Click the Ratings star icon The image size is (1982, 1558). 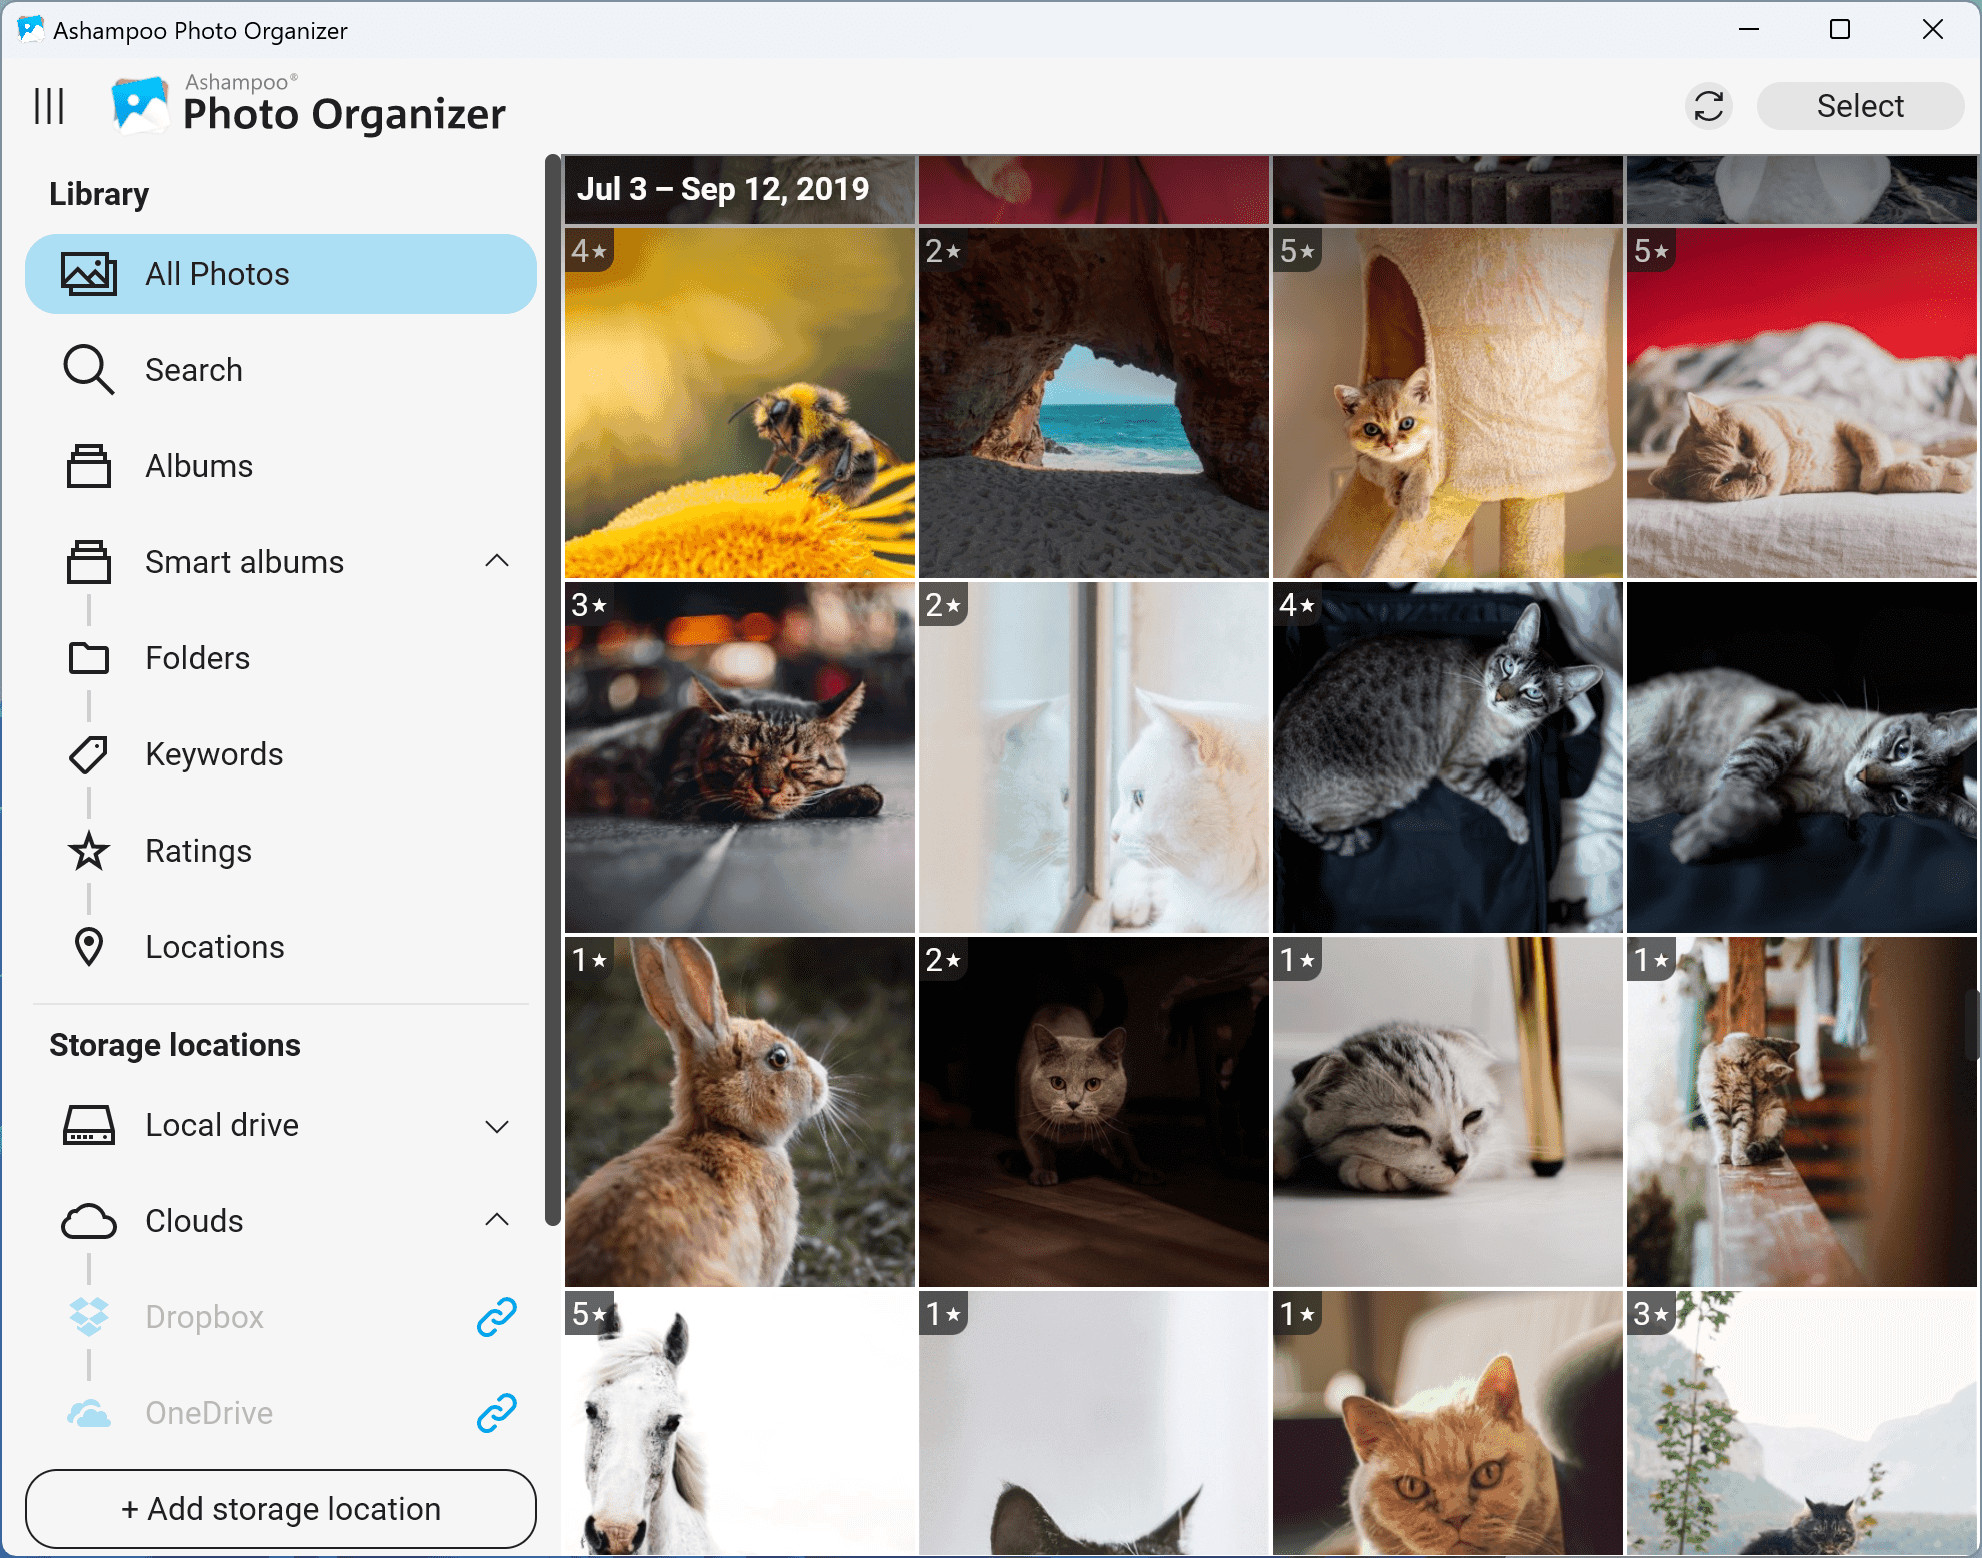coord(89,851)
